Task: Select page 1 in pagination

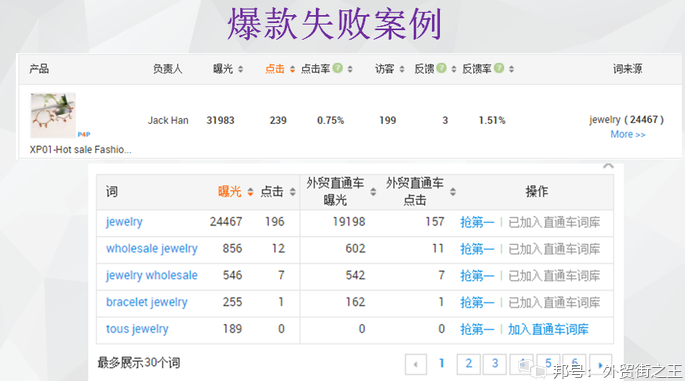Action: [x=441, y=363]
